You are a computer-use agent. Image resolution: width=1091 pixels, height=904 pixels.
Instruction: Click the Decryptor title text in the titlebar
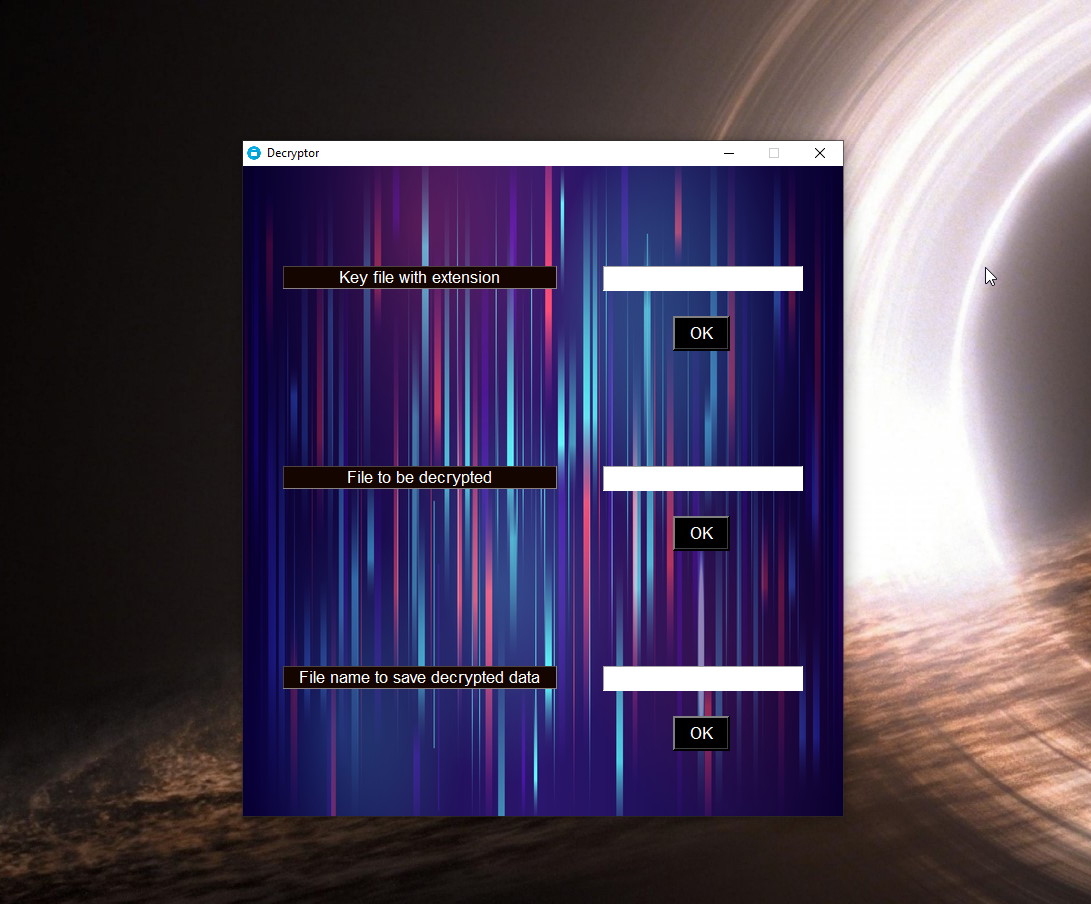[x=293, y=153]
